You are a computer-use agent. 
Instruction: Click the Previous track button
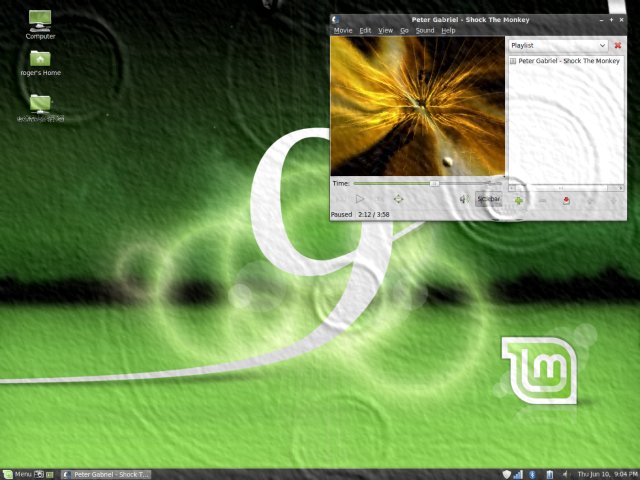point(340,199)
